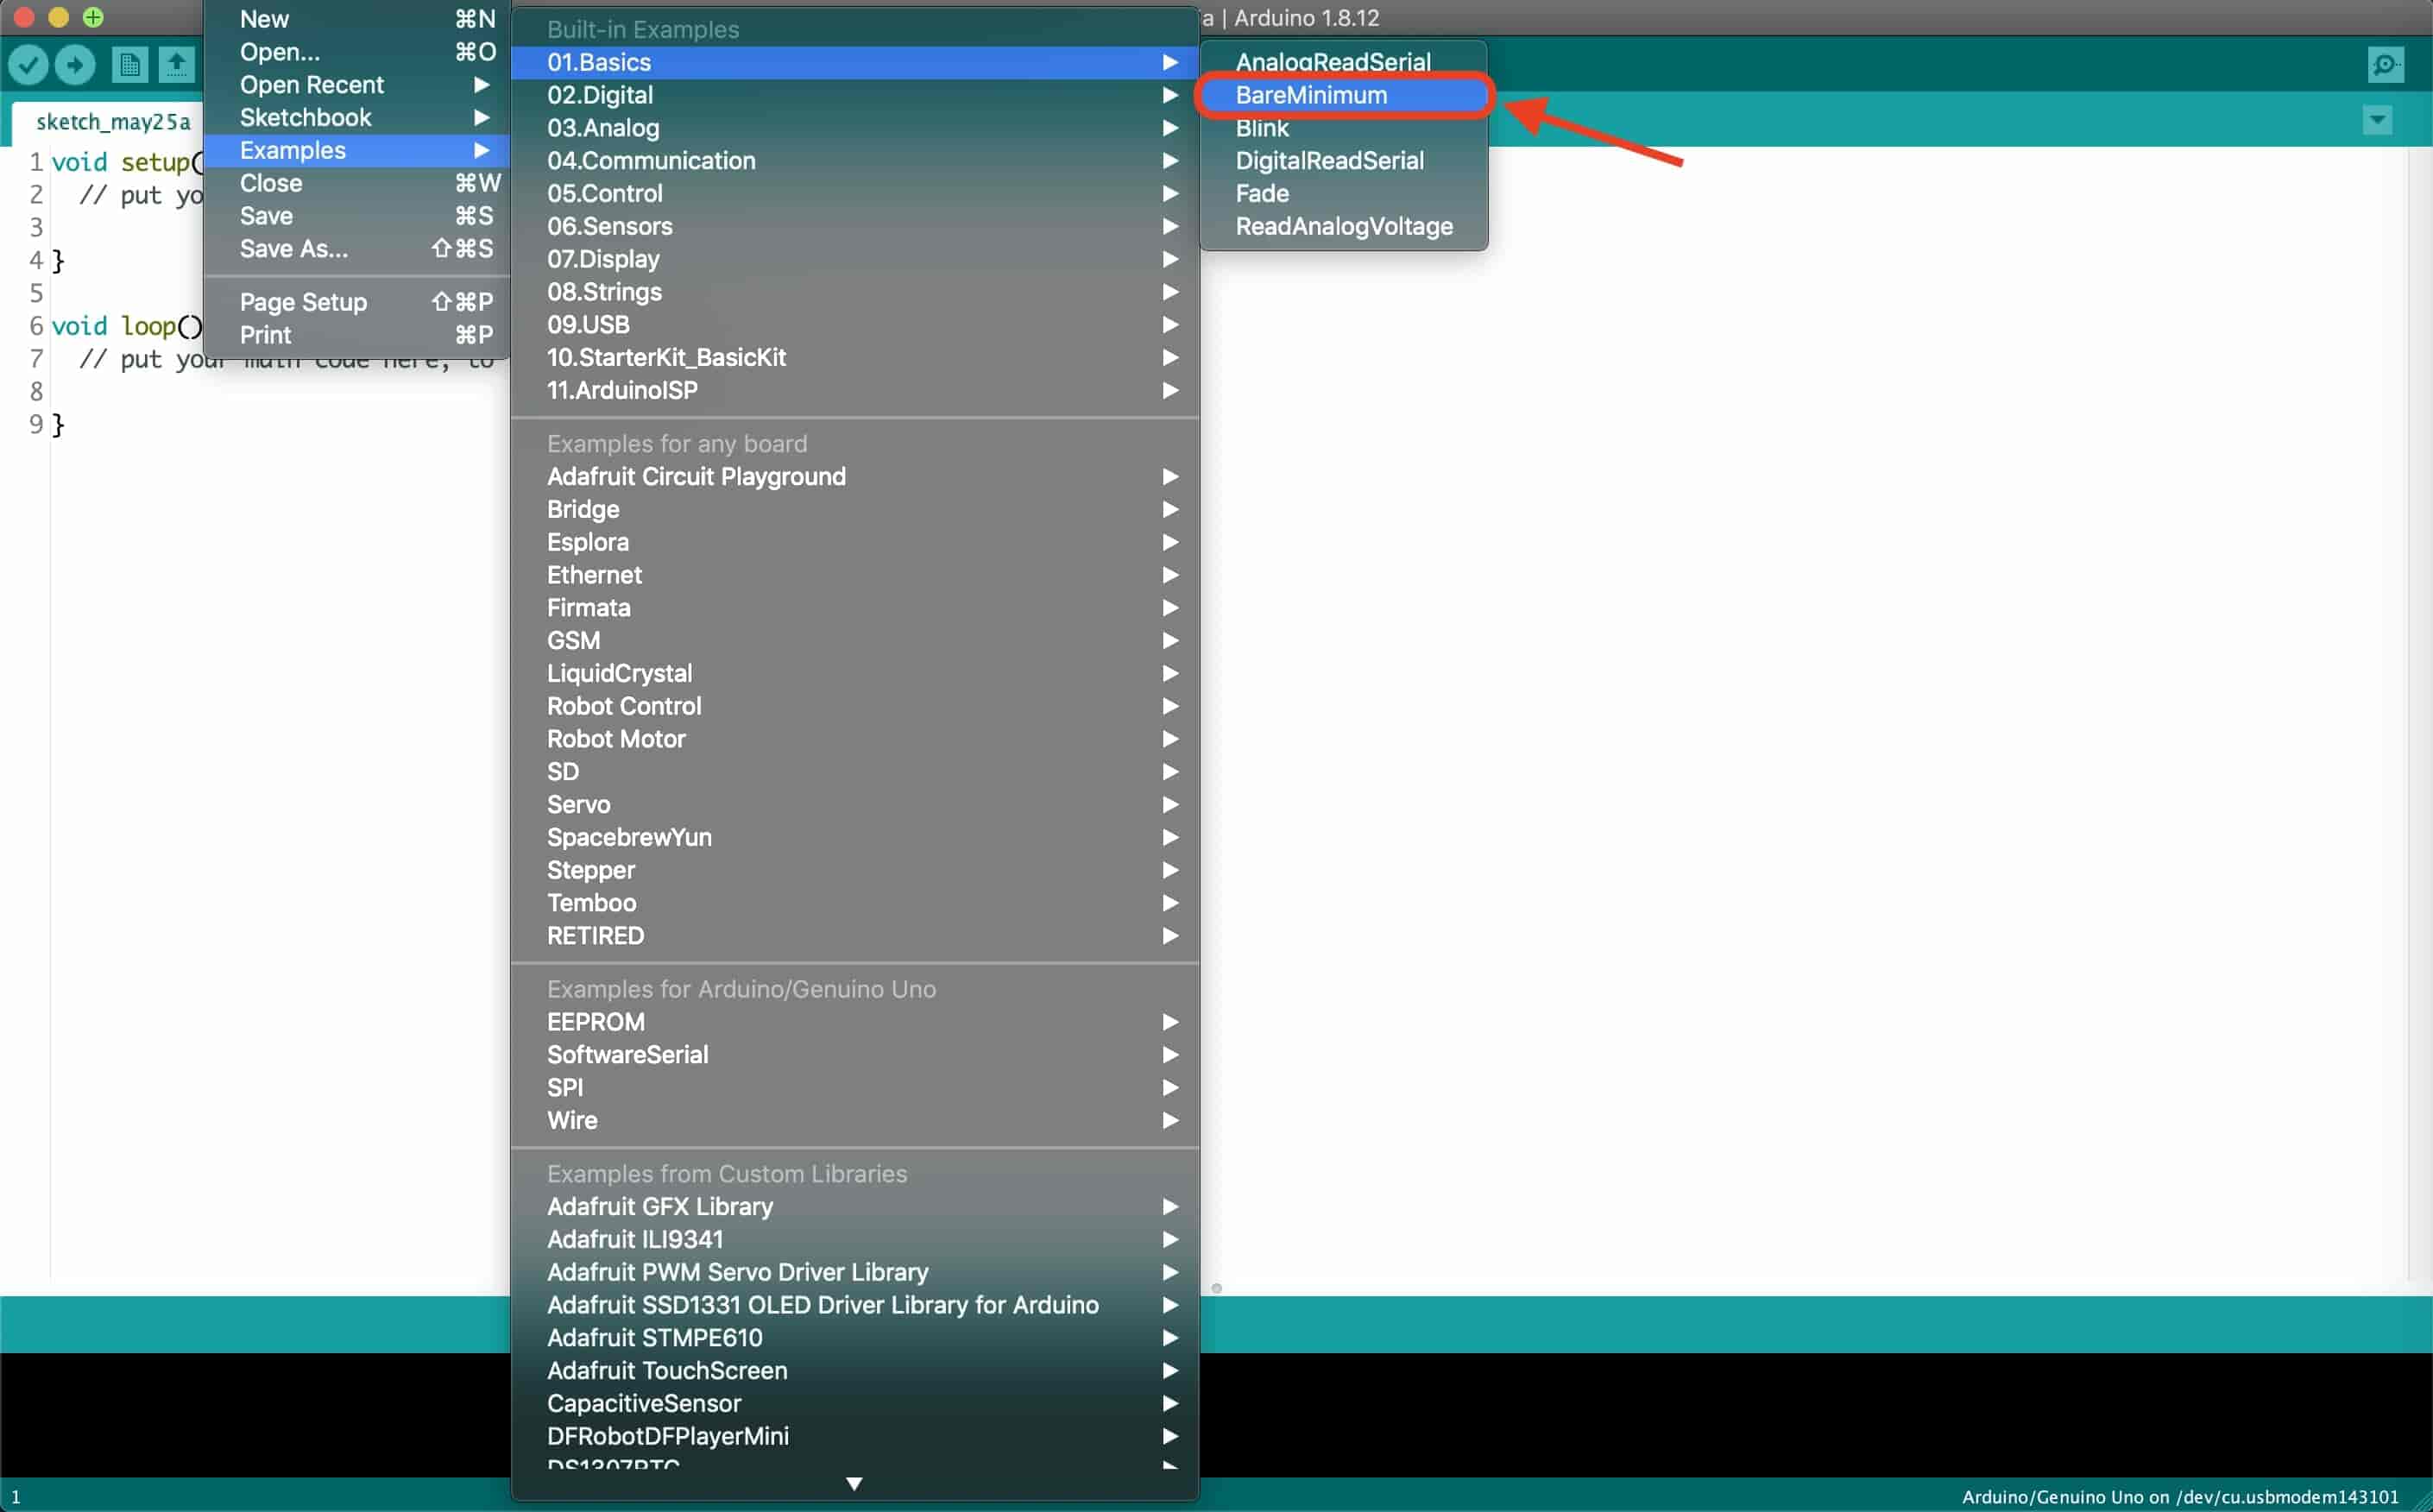Screen dimensions: 2433x1512
Task: Open Adafruit ILI9341 examples submenu
Action: [855, 1240]
